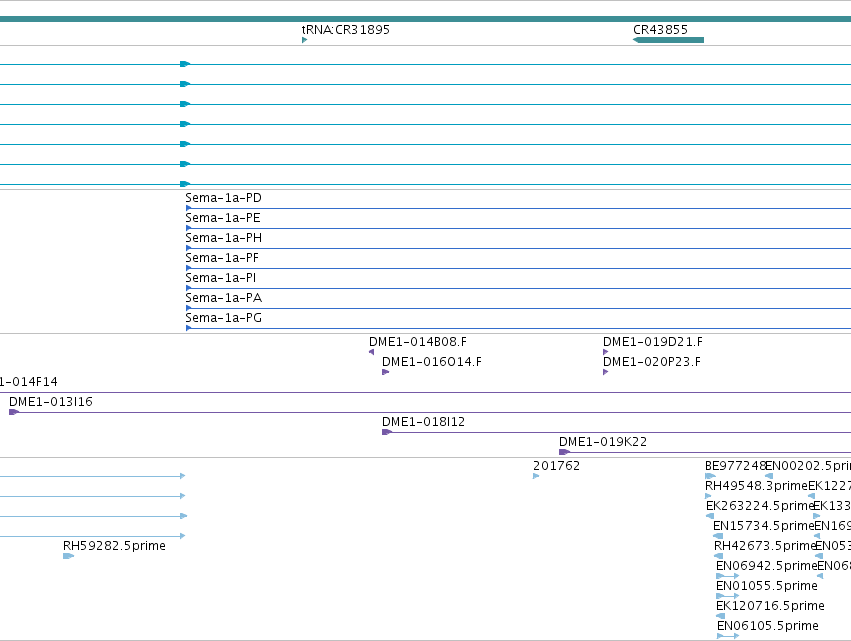The height and width of the screenshot is (641, 851).
Task: Select the BE977248 arrow glyph
Action: 710,476
